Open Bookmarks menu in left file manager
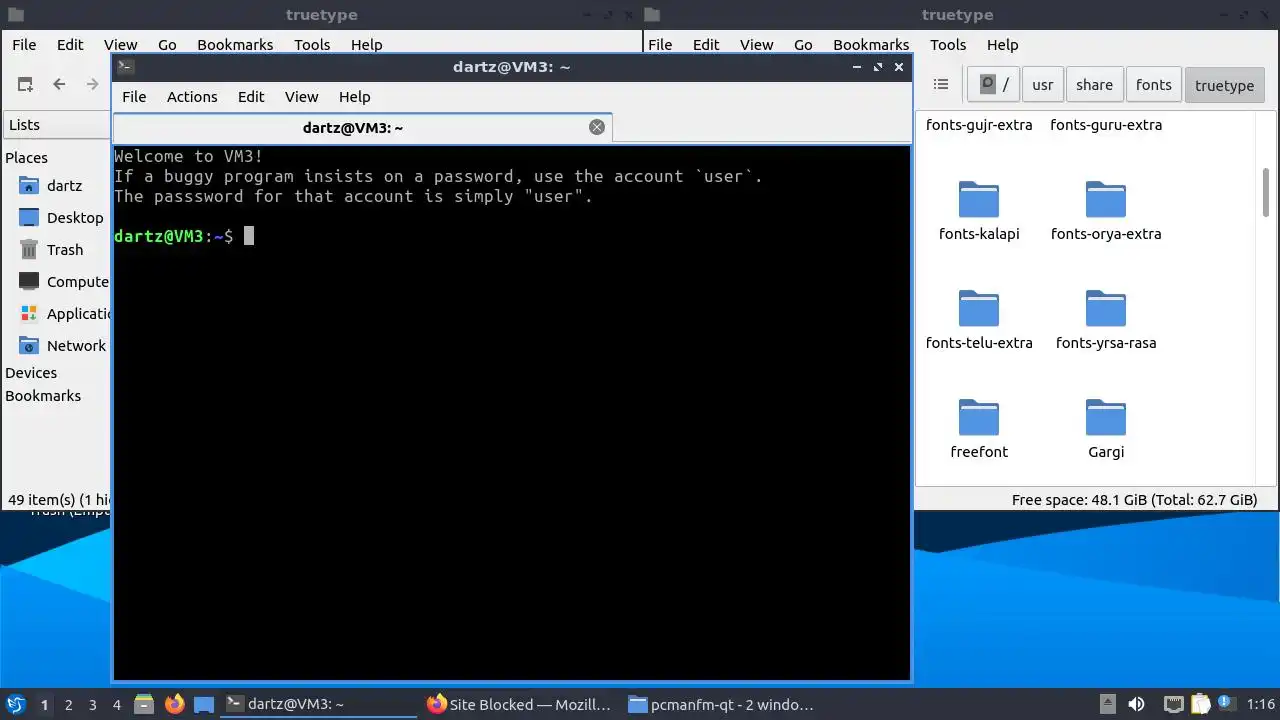The image size is (1280, 720). pyautogui.click(x=235, y=45)
